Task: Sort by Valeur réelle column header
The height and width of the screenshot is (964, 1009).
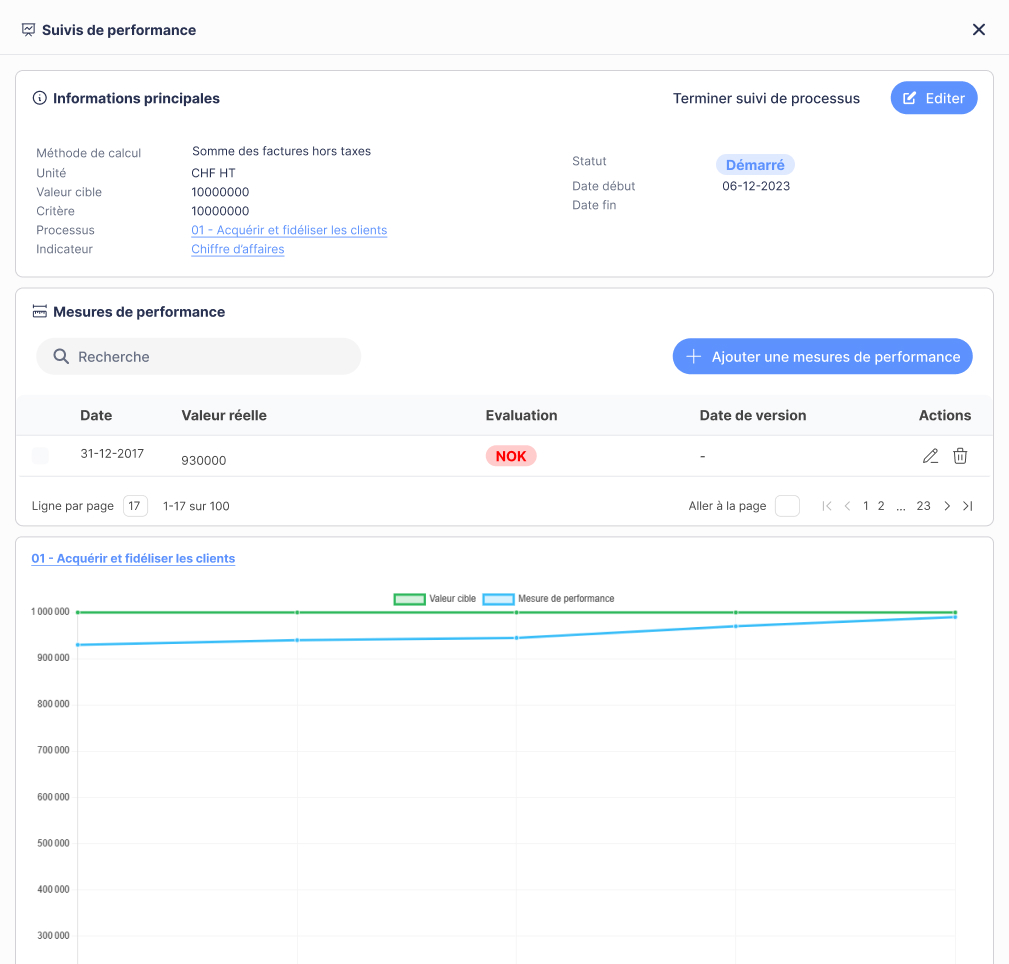Action: [x=224, y=415]
